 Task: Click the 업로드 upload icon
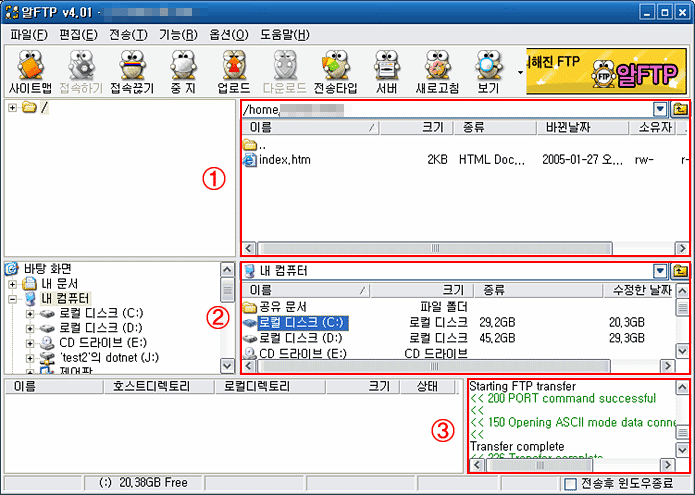pyautogui.click(x=234, y=72)
